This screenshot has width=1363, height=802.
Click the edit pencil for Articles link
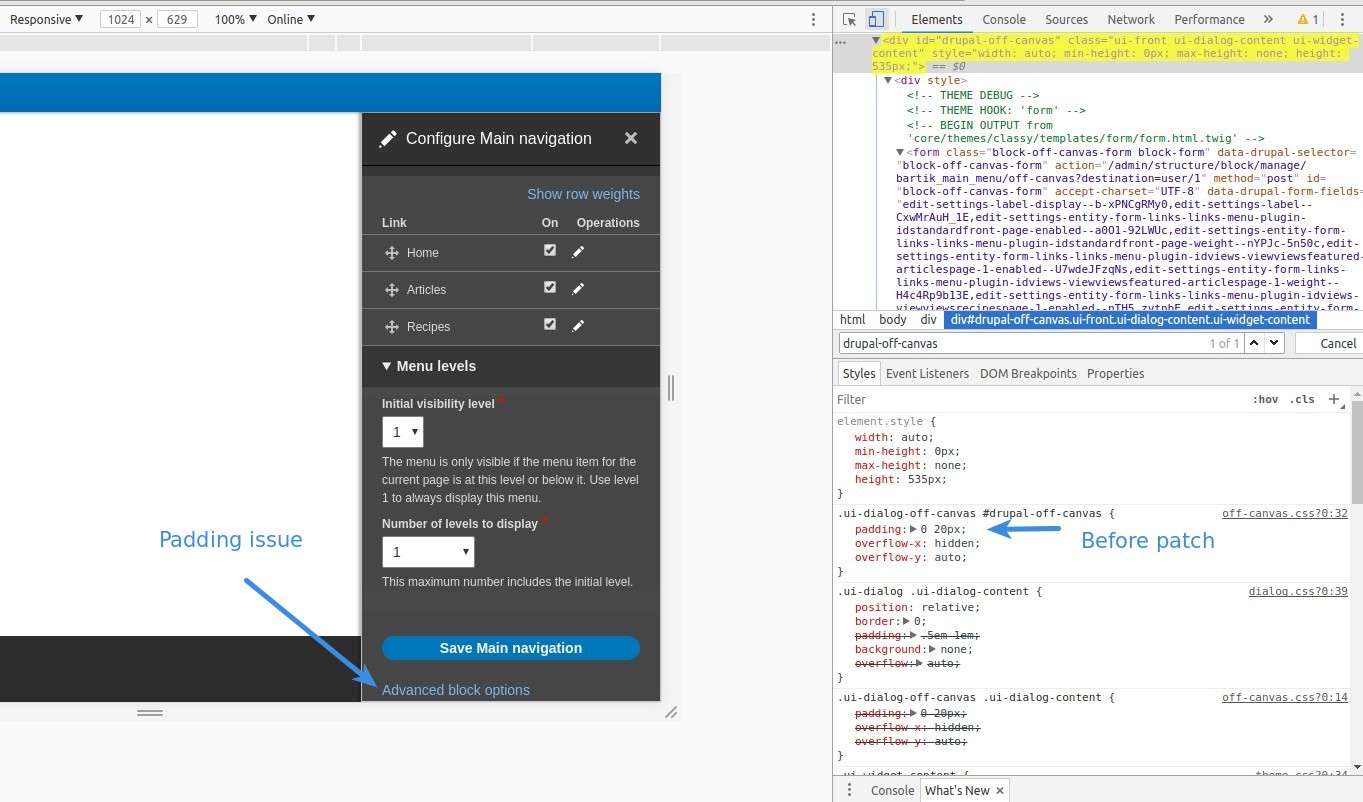tap(578, 289)
